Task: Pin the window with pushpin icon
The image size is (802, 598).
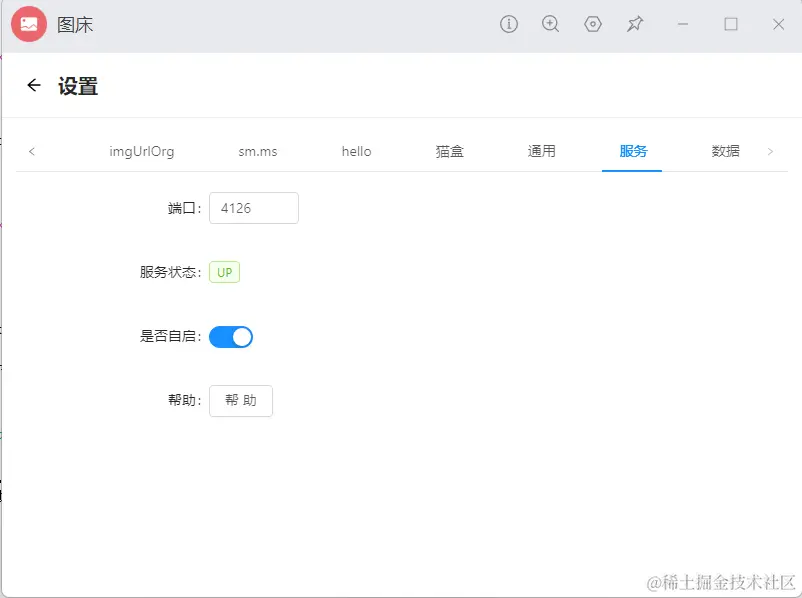Action: tap(635, 24)
